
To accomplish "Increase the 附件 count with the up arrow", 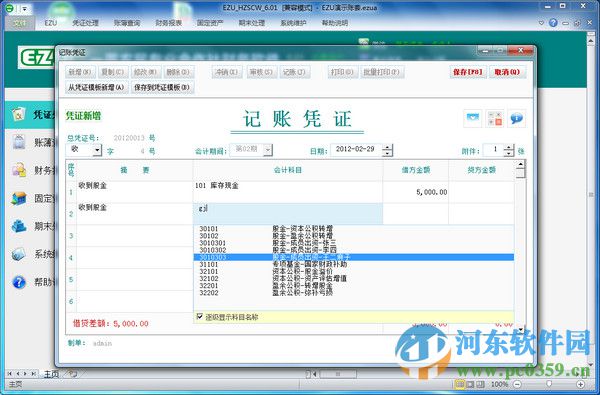I will [509, 147].
